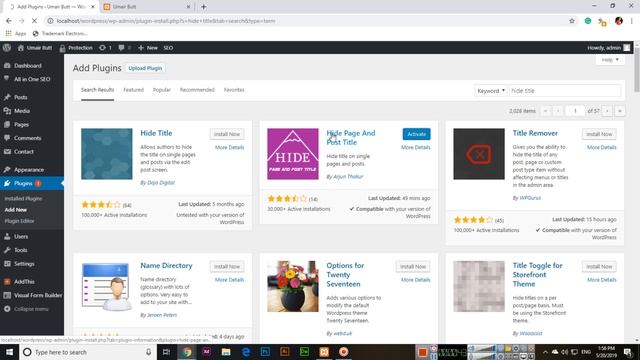The image size is (640, 360).
Task: Collapse the admin sidebar menu
Action: pos(31,309)
